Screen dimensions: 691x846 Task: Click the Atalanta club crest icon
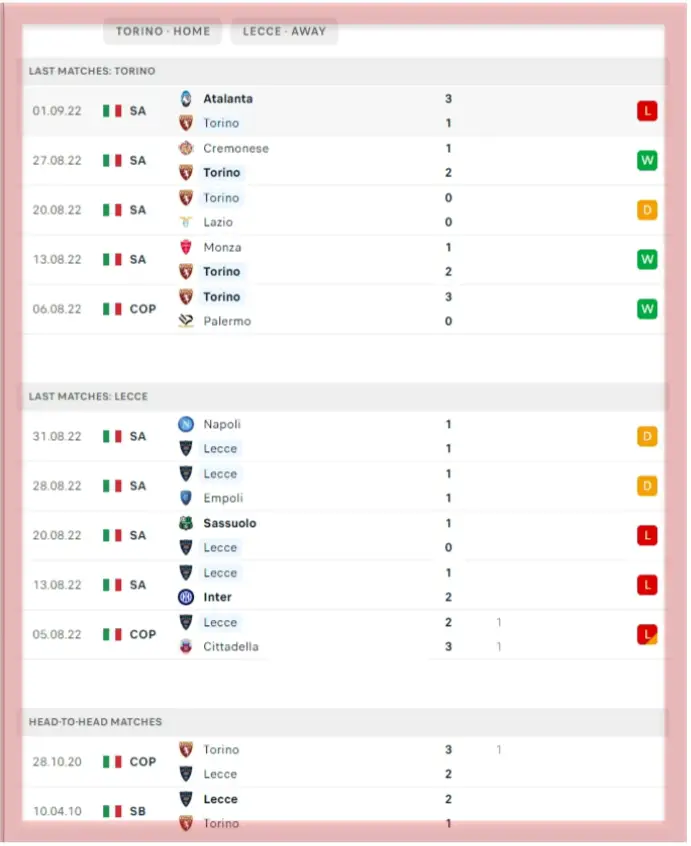(185, 99)
